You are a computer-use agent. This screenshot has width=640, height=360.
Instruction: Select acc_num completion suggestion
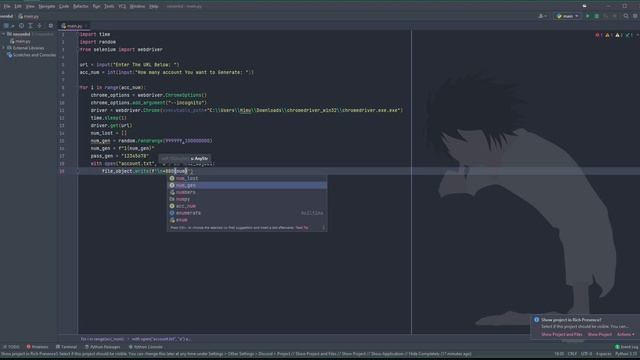[247, 206]
